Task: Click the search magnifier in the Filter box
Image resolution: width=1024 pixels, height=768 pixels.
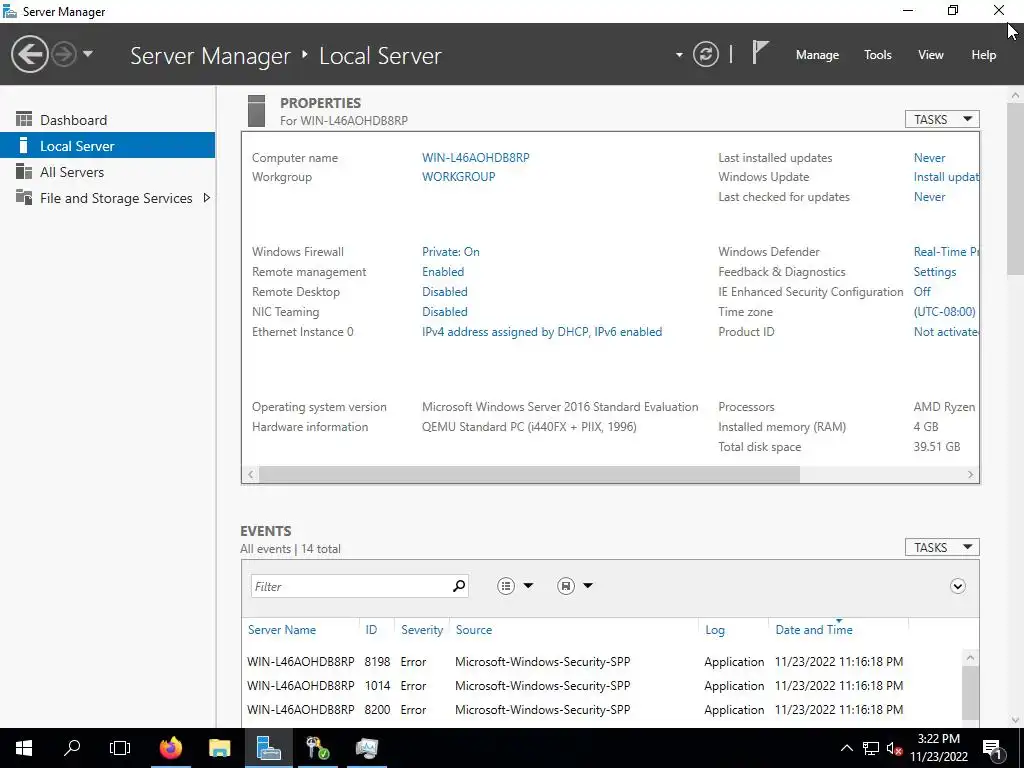Action: [459, 586]
